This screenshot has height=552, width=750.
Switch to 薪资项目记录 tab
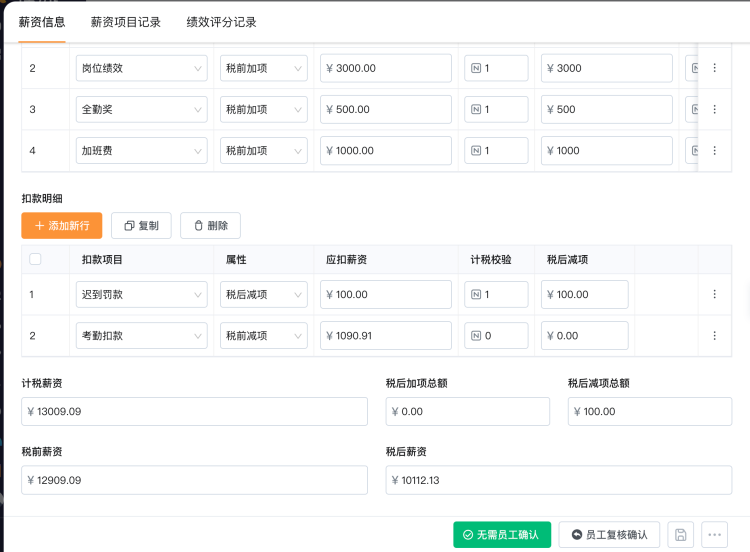[x=125, y=22]
